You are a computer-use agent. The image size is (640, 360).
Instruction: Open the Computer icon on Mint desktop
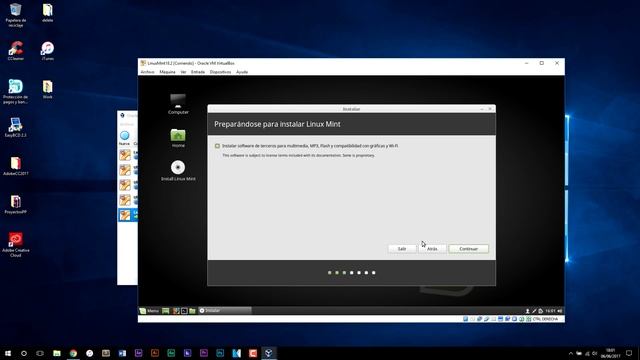(178, 104)
